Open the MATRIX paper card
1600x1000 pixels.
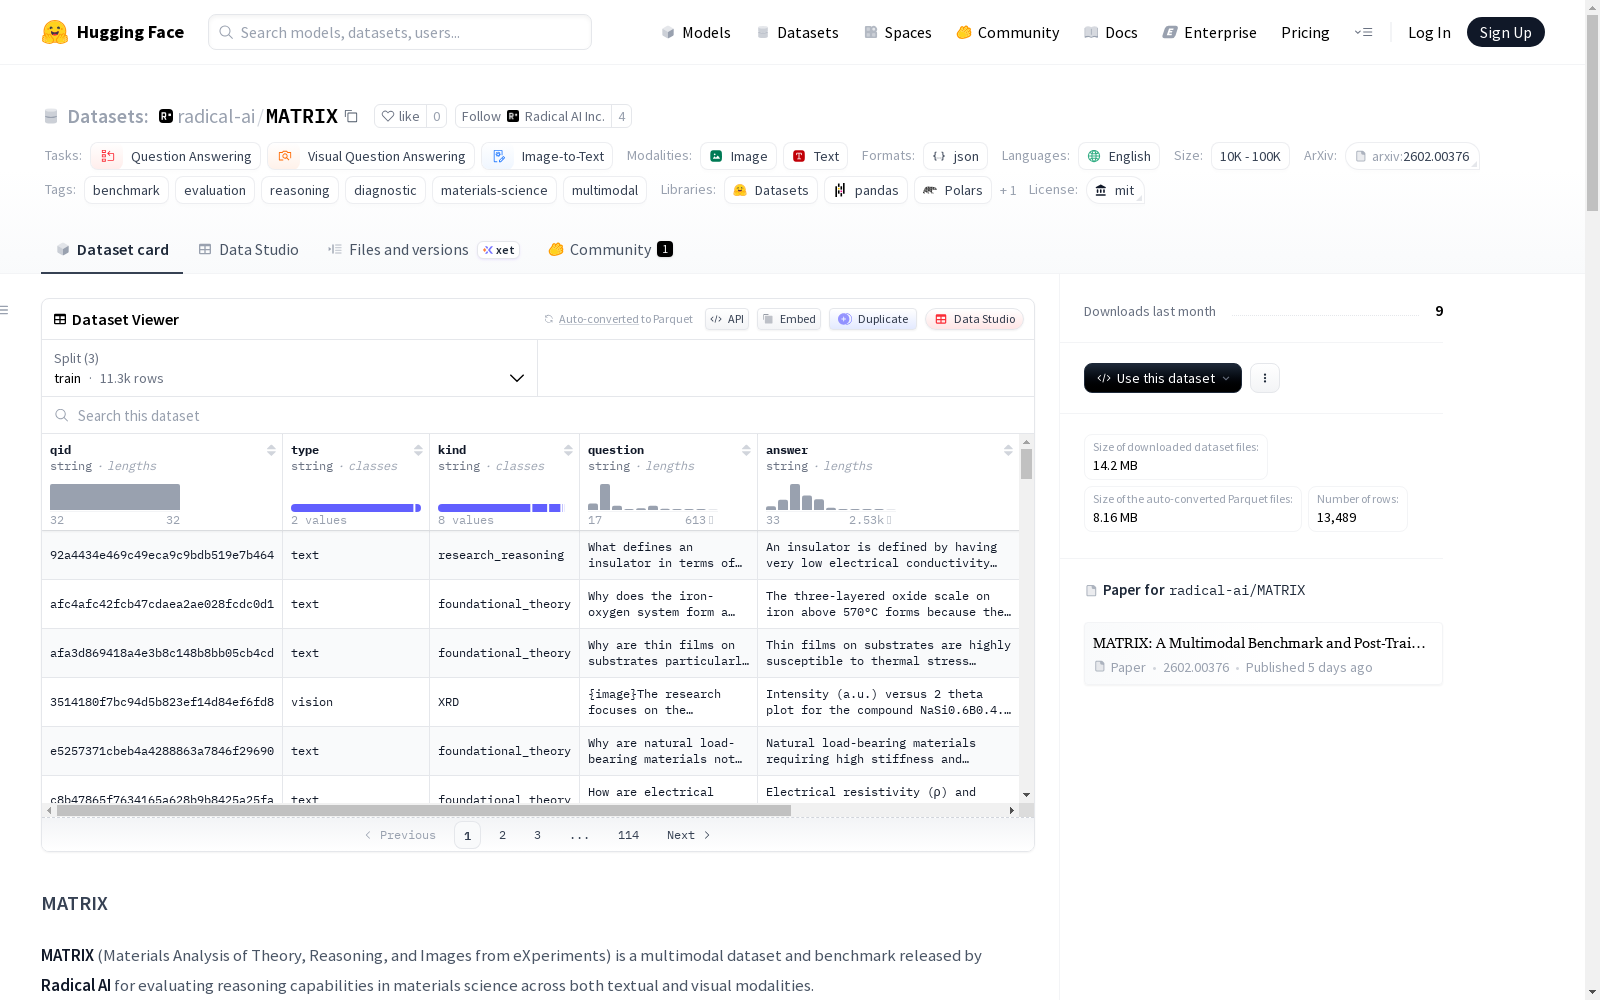[x=1263, y=654]
